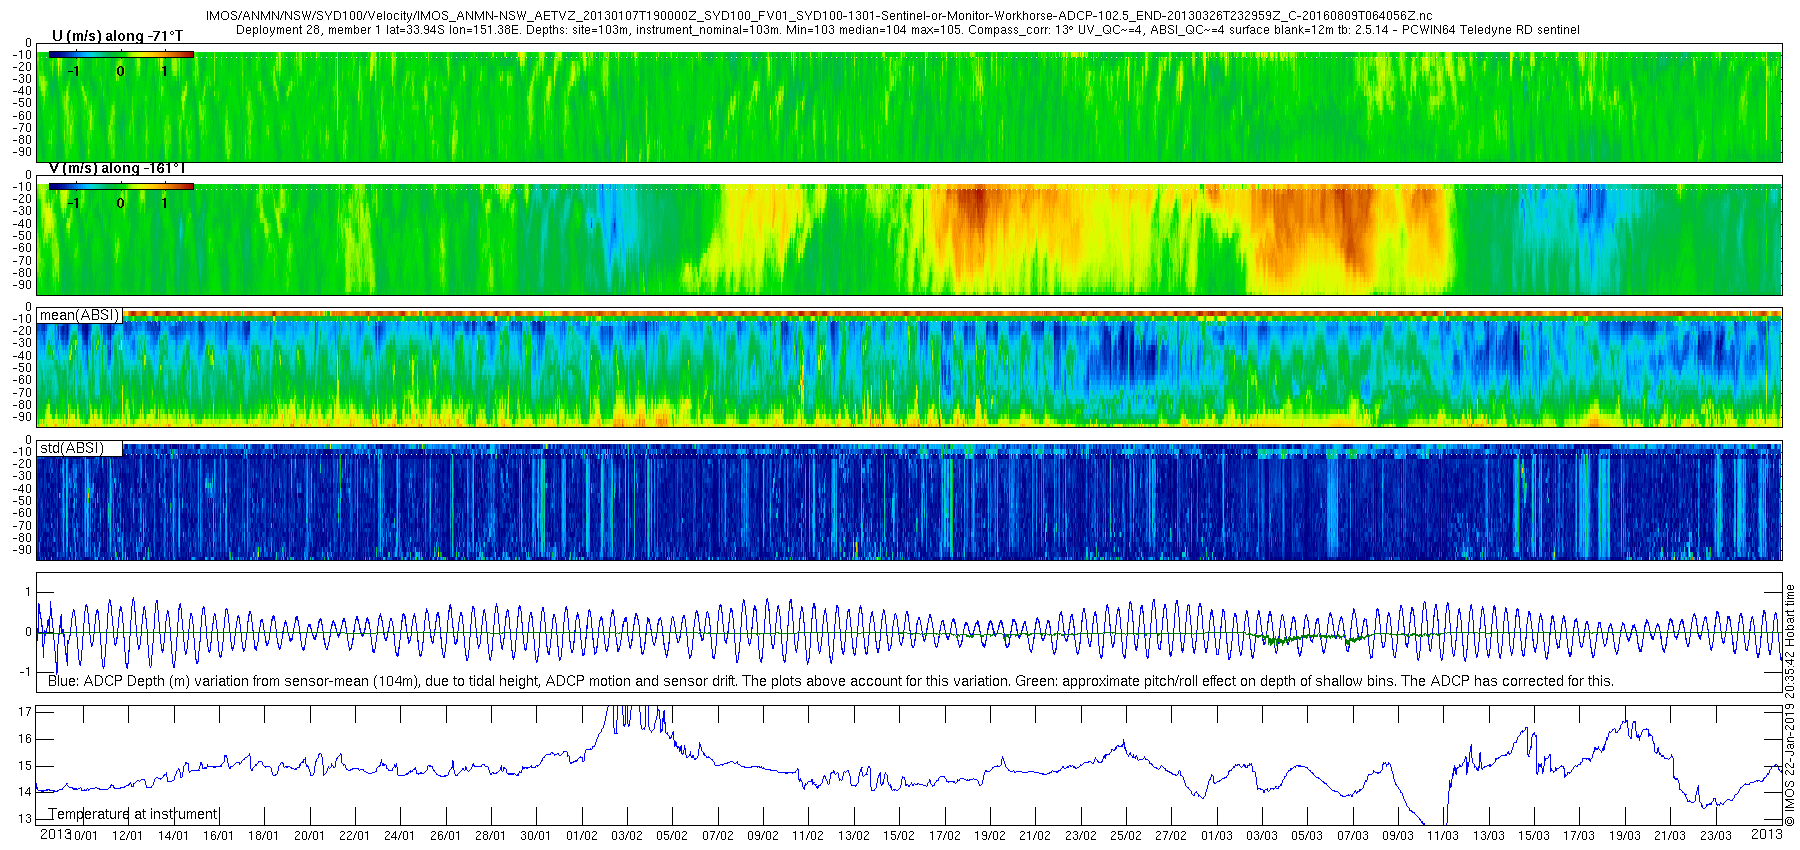Click the '17/03' date tick label
Viewport: 1800px width, 850px height.
pos(1578,836)
